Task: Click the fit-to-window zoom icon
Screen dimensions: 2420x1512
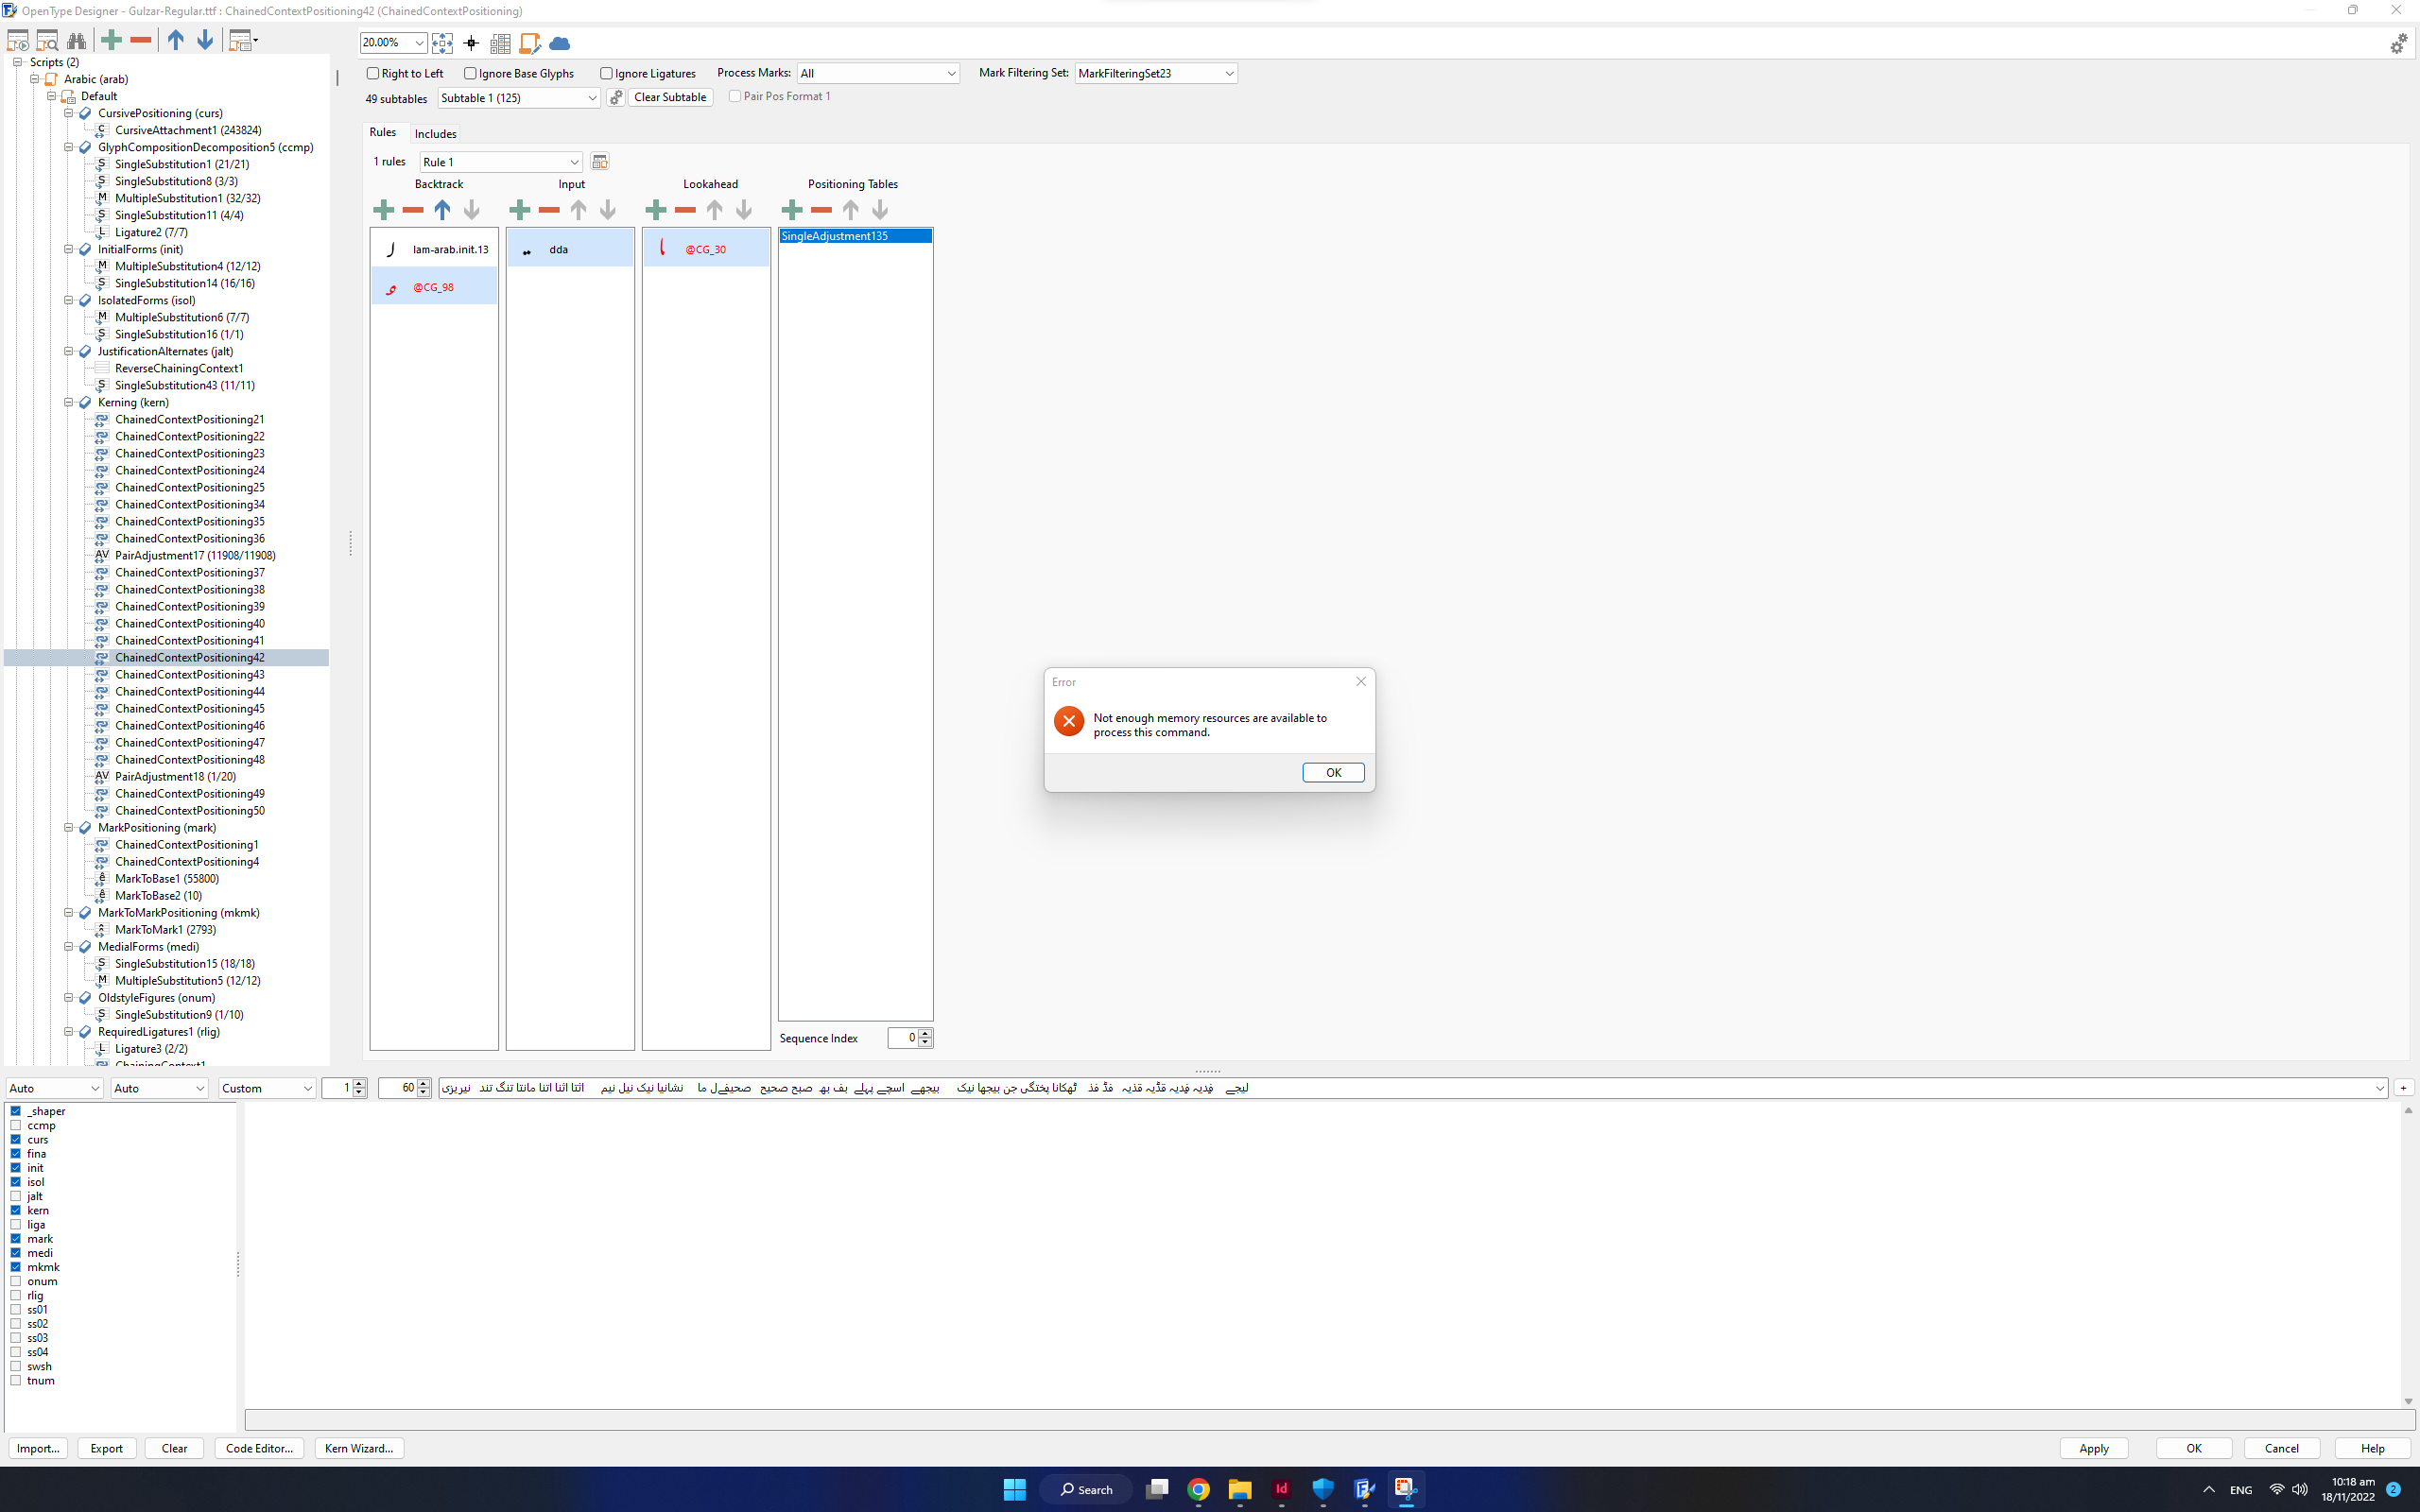Action: click(442, 43)
